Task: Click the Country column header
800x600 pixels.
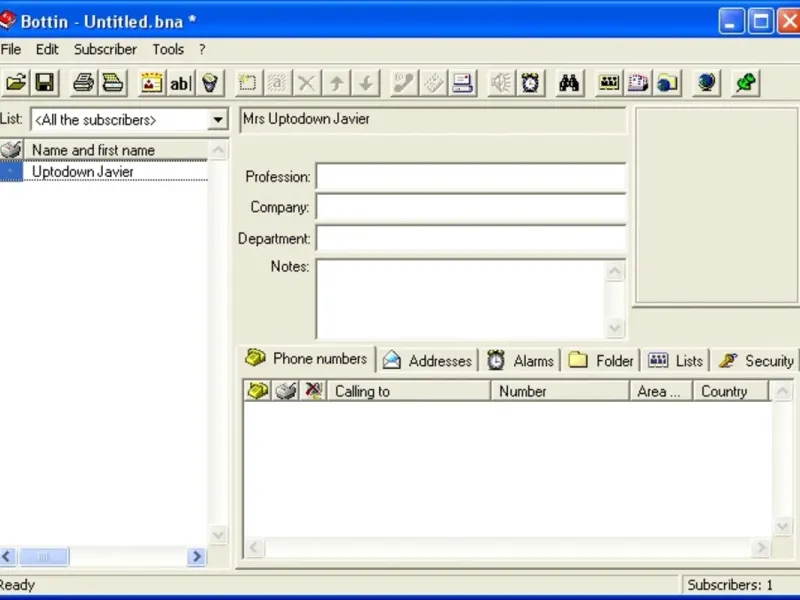Action: [x=731, y=391]
